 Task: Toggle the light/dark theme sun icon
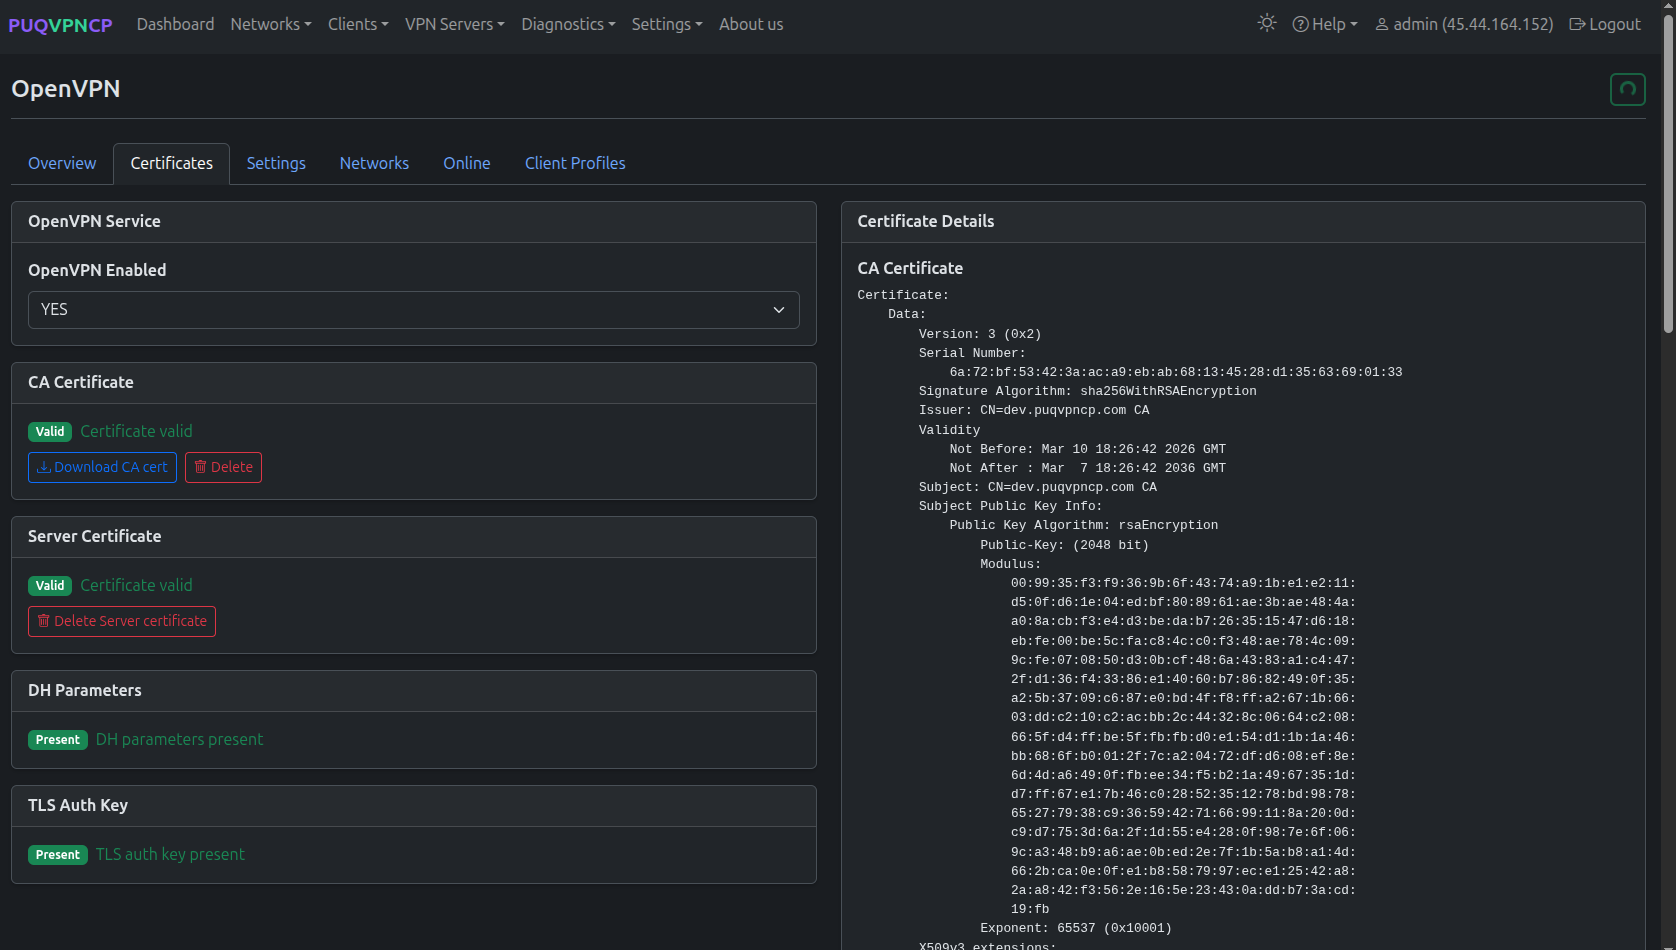point(1267,23)
